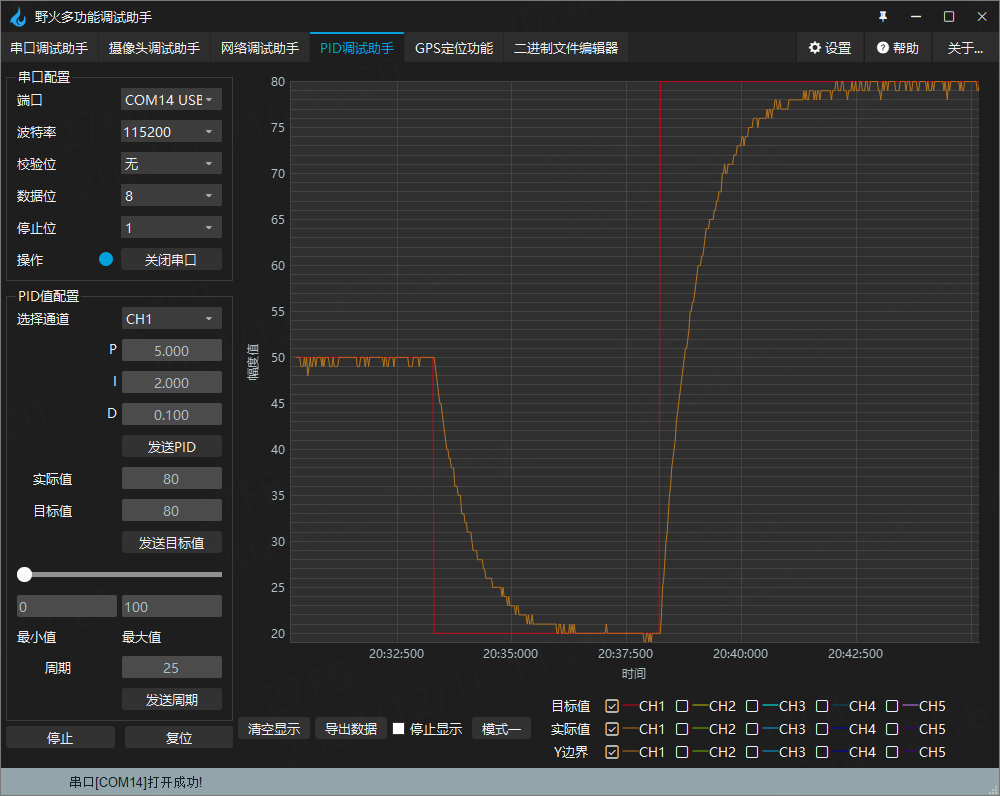Screen dimensions: 1000x796
Task: Enable actual value CH3 checkbox
Action: (x=752, y=729)
